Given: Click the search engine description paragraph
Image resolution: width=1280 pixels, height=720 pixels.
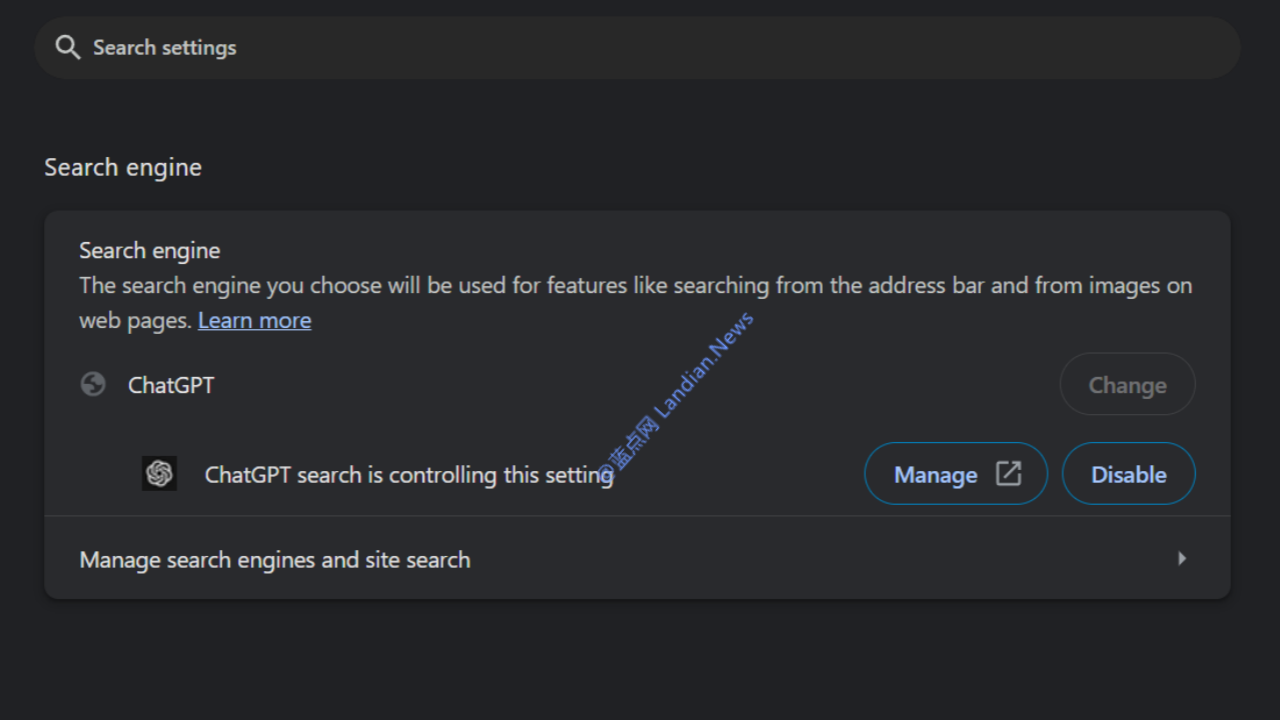Looking at the screenshot, I should (635, 286).
